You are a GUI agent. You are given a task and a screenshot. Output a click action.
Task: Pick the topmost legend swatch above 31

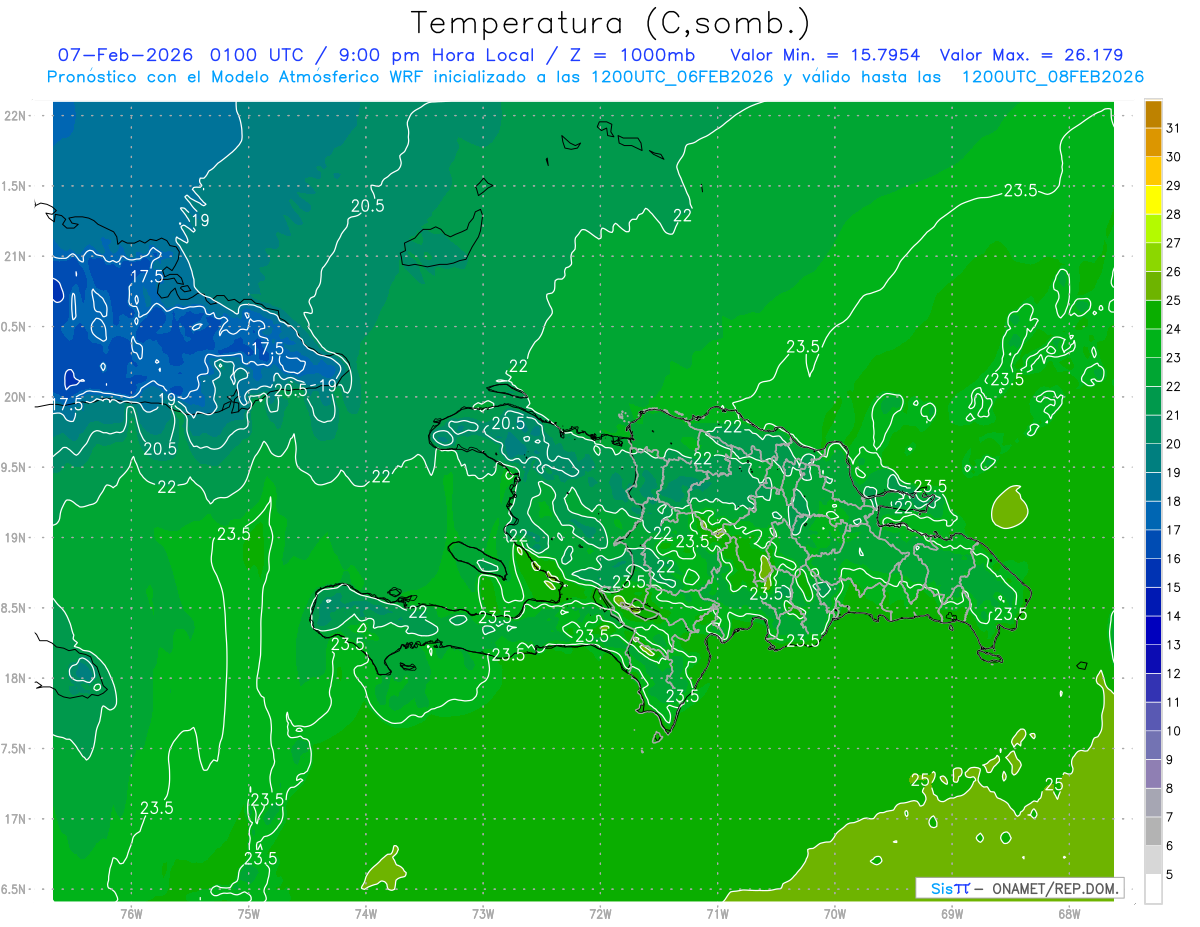click(x=1154, y=114)
